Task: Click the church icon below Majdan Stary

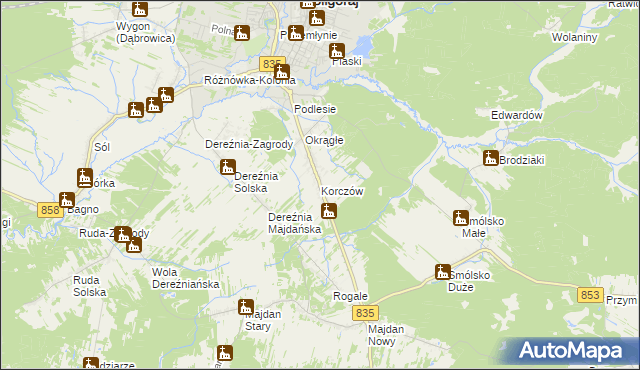Action: 224,353
